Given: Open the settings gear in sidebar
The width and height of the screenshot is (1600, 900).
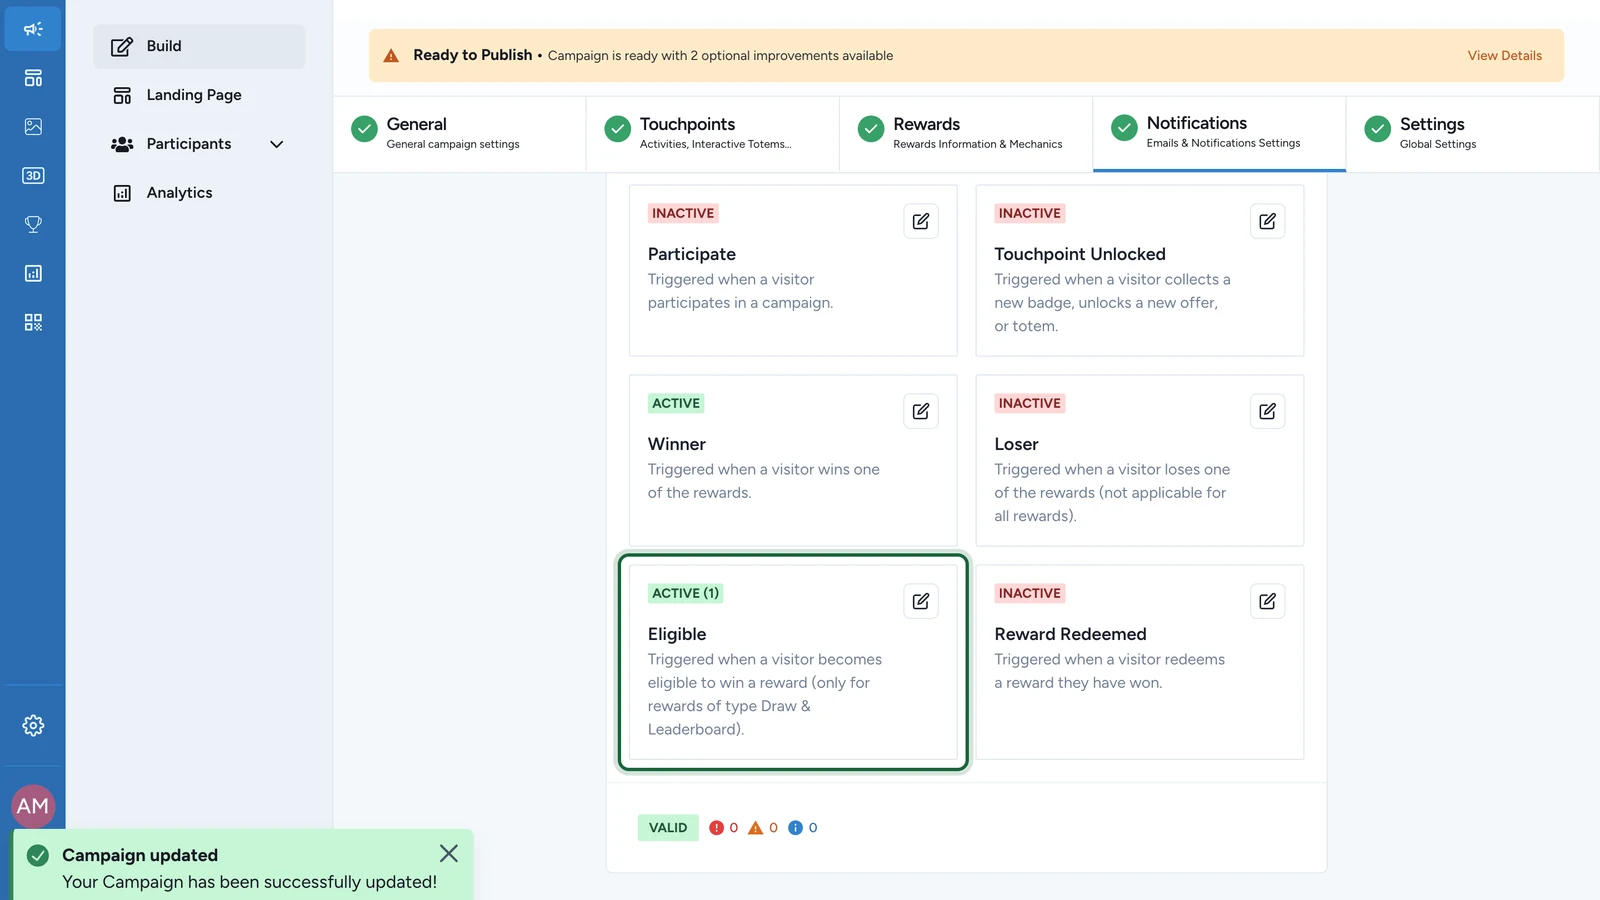Looking at the screenshot, I should point(33,725).
